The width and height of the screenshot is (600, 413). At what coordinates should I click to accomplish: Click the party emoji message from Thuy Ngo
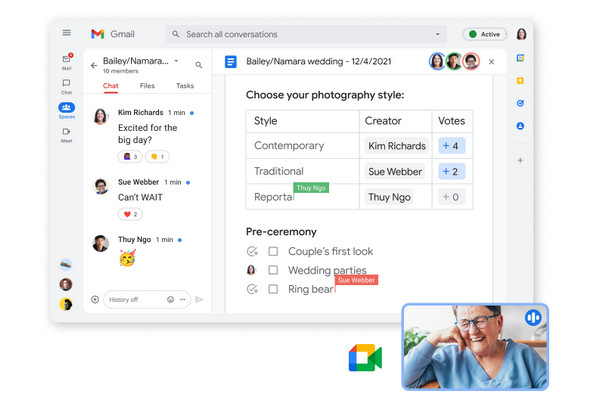(x=127, y=257)
